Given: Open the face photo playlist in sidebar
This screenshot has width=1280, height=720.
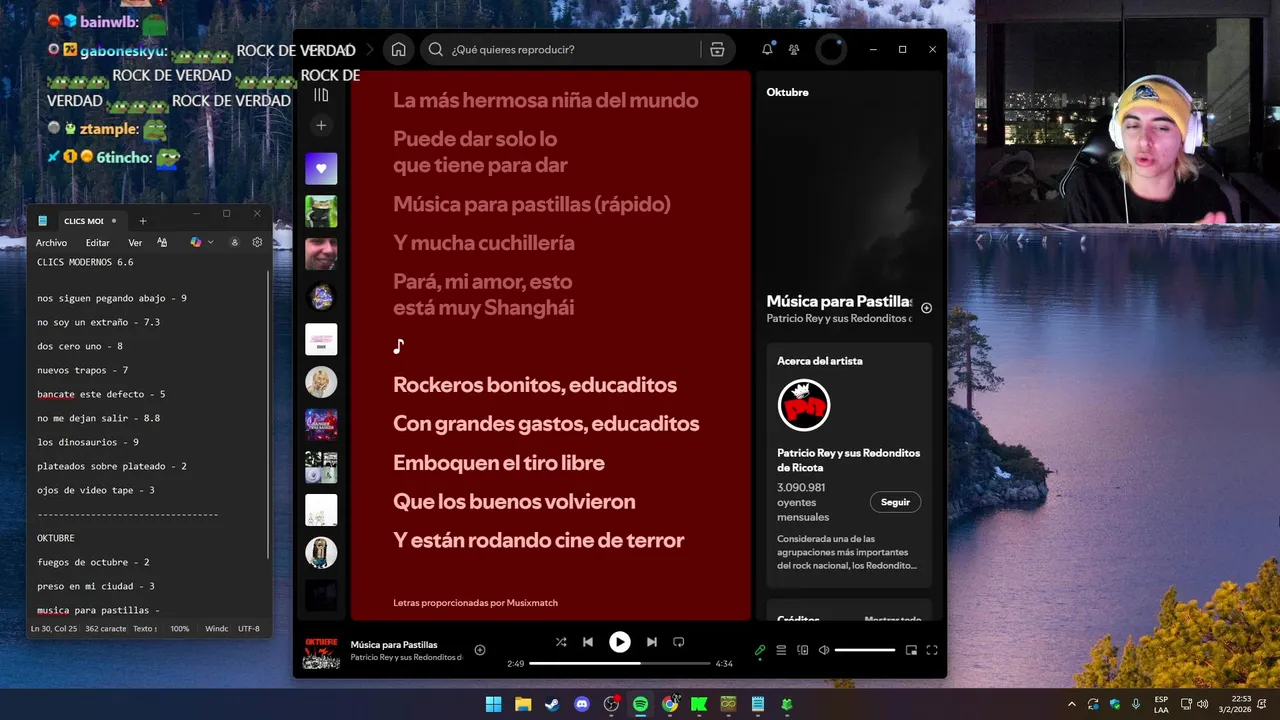Looking at the screenshot, I should click(321, 254).
